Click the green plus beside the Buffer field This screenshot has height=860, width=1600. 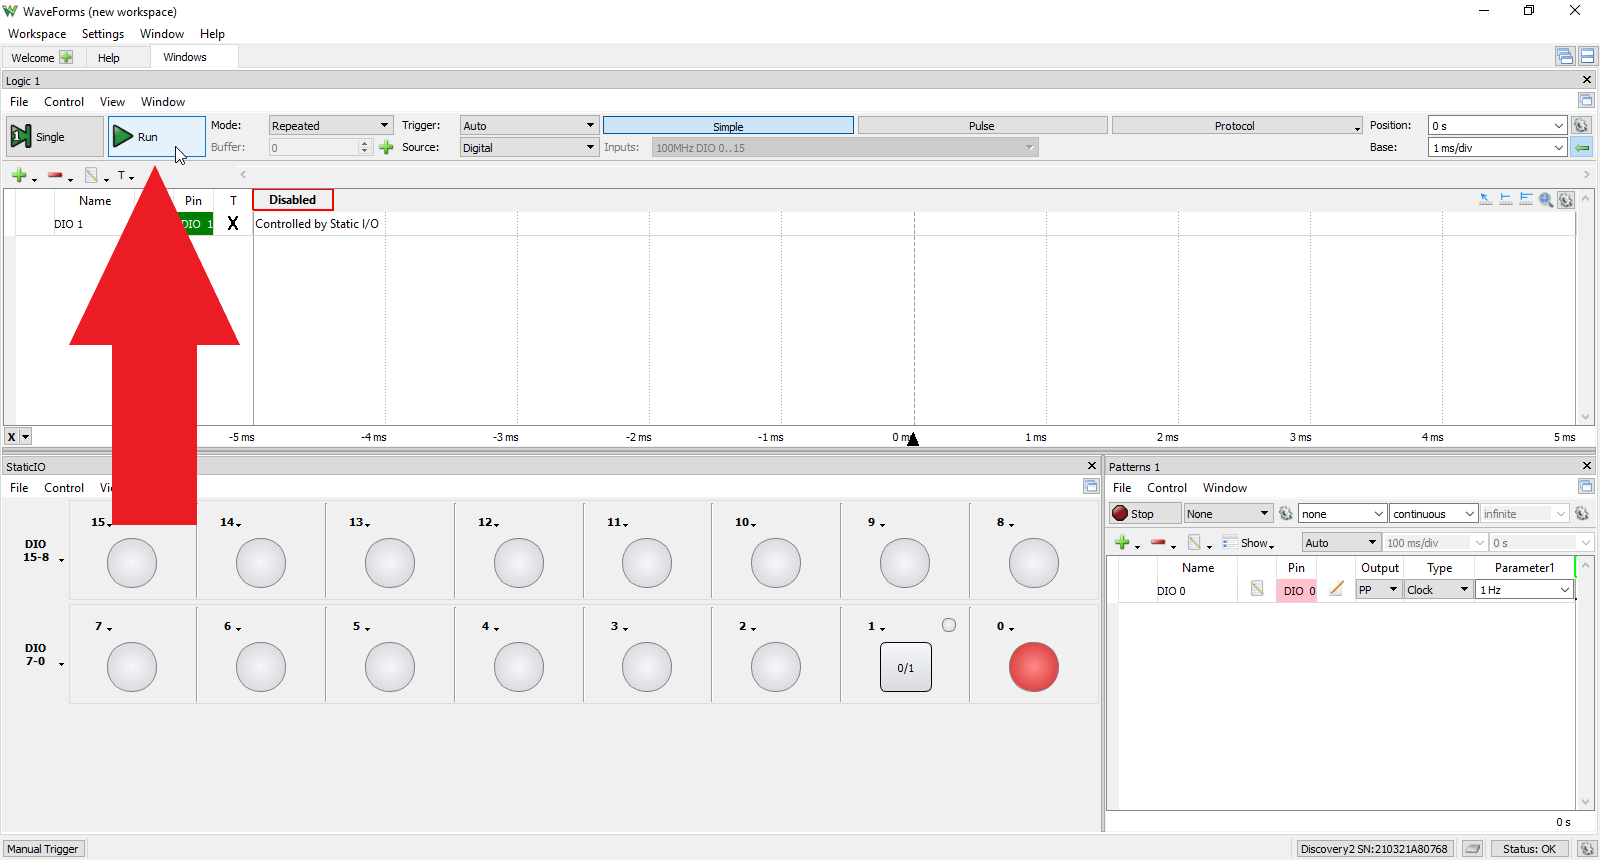(386, 148)
